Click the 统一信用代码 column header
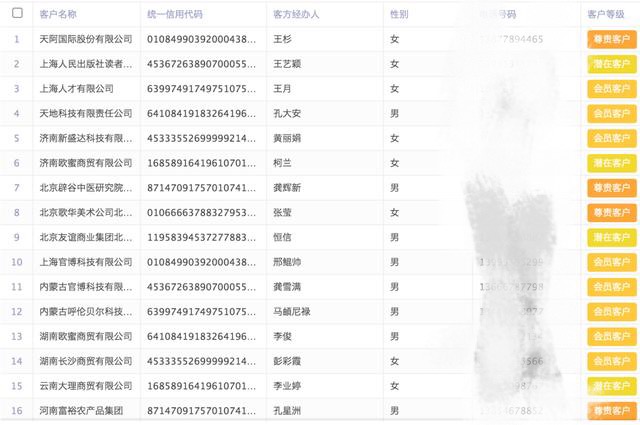Image resolution: width=640 pixels, height=425 pixels. click(175, 14)
